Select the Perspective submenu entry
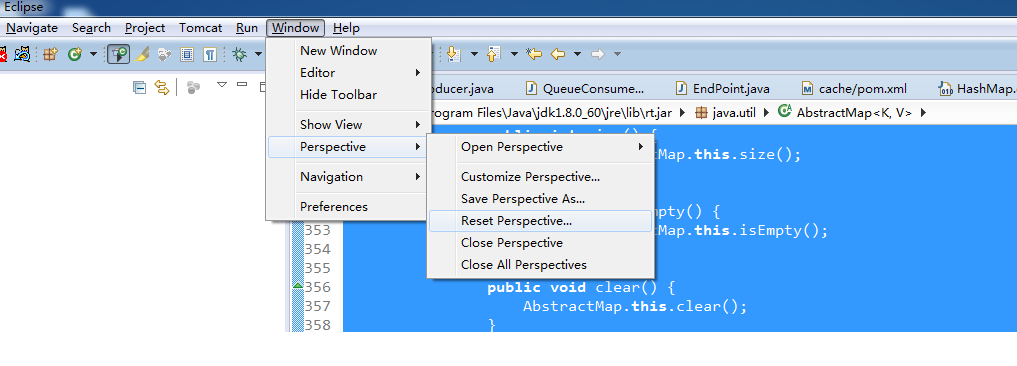 348,147
